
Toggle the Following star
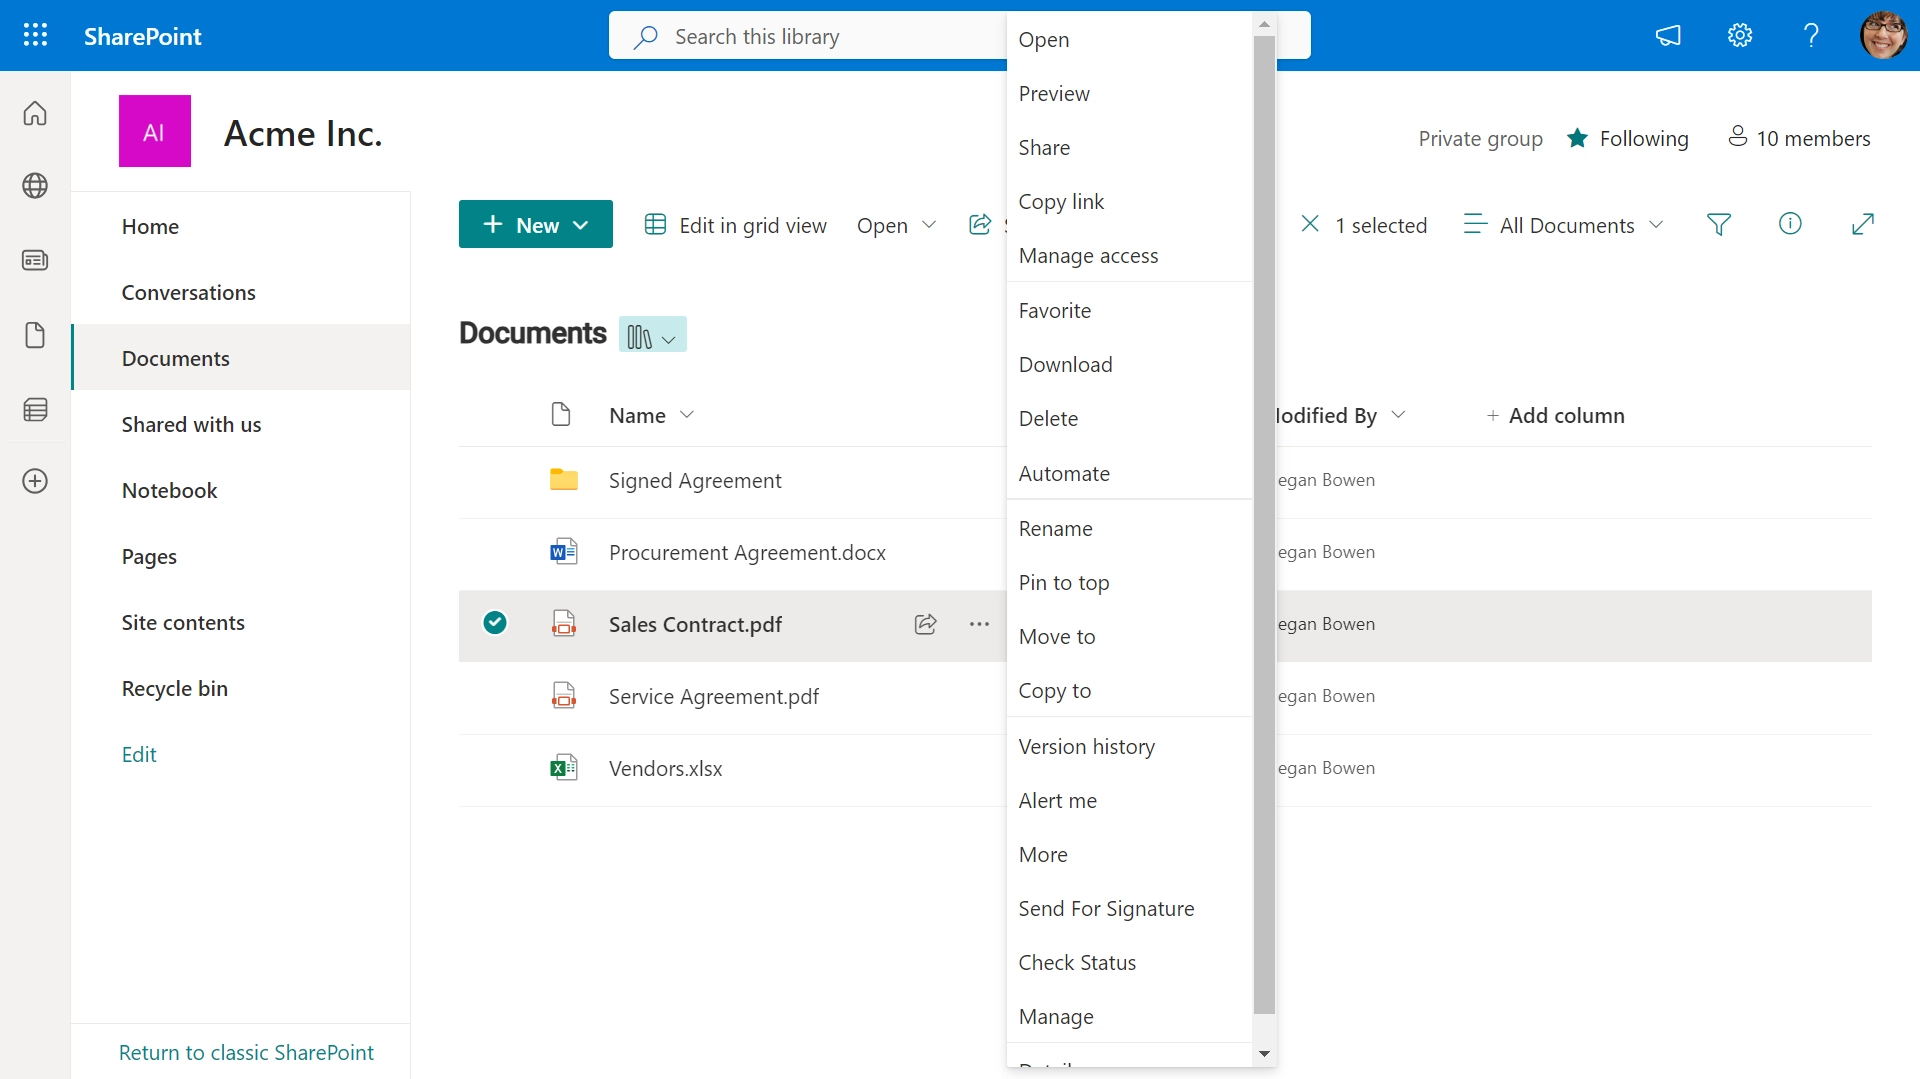pos(1577,138)
